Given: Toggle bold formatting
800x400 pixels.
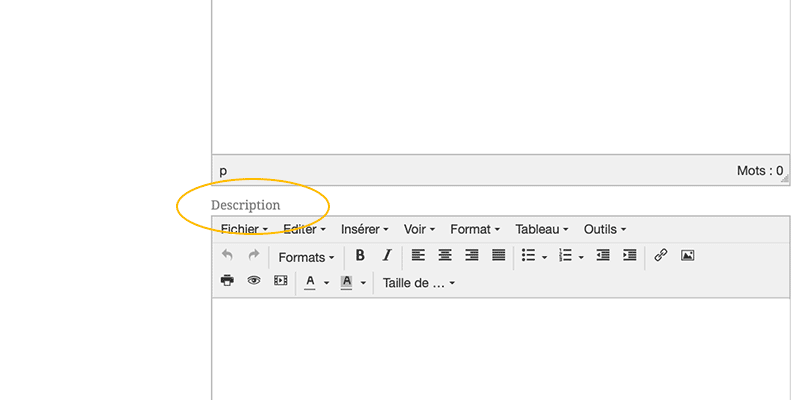Looking at the screenshot, I should coord(360,256).
